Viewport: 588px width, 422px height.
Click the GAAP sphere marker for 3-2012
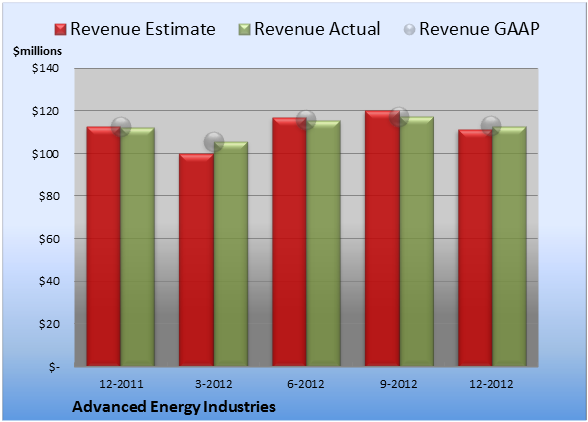[x=214, y=142]
